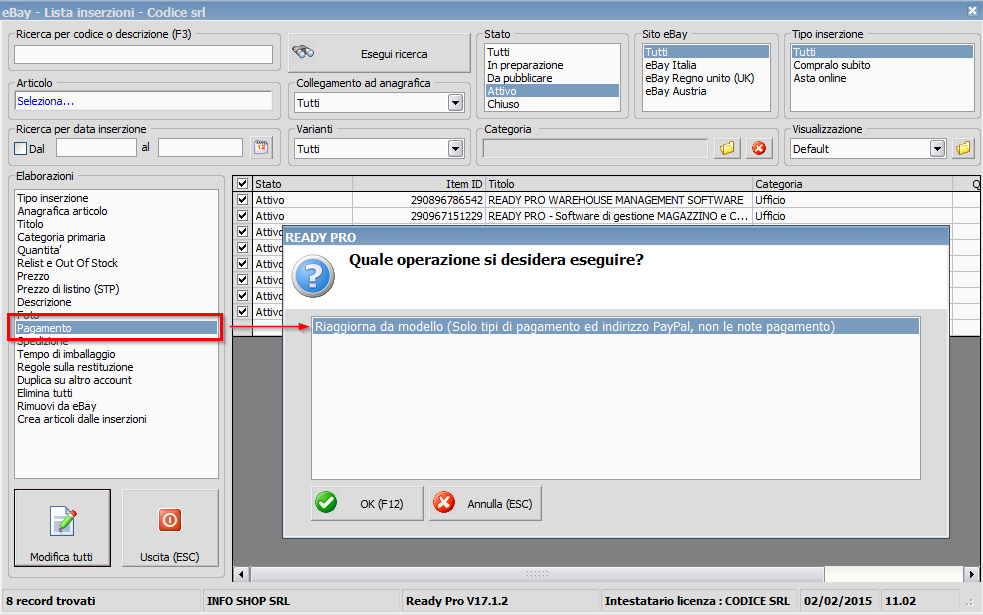The image size is (983, 615).
Task: Click the 'Item ID' column header
Action: click(419, 184)
